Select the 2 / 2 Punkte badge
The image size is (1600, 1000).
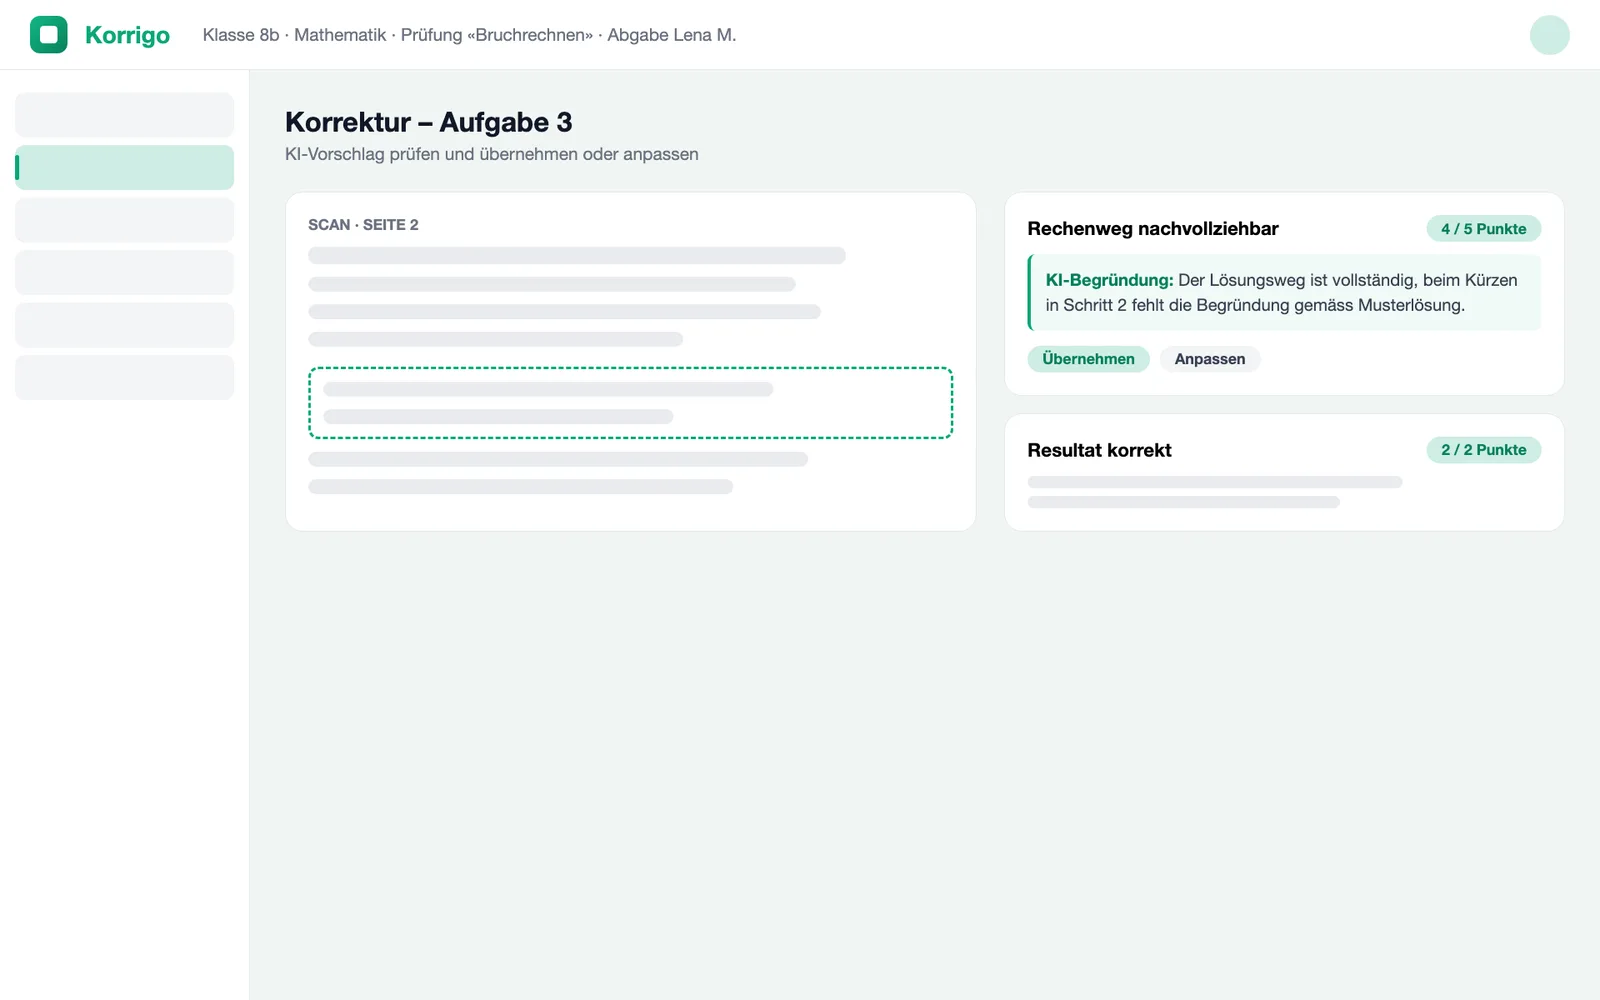(1483, 450)
